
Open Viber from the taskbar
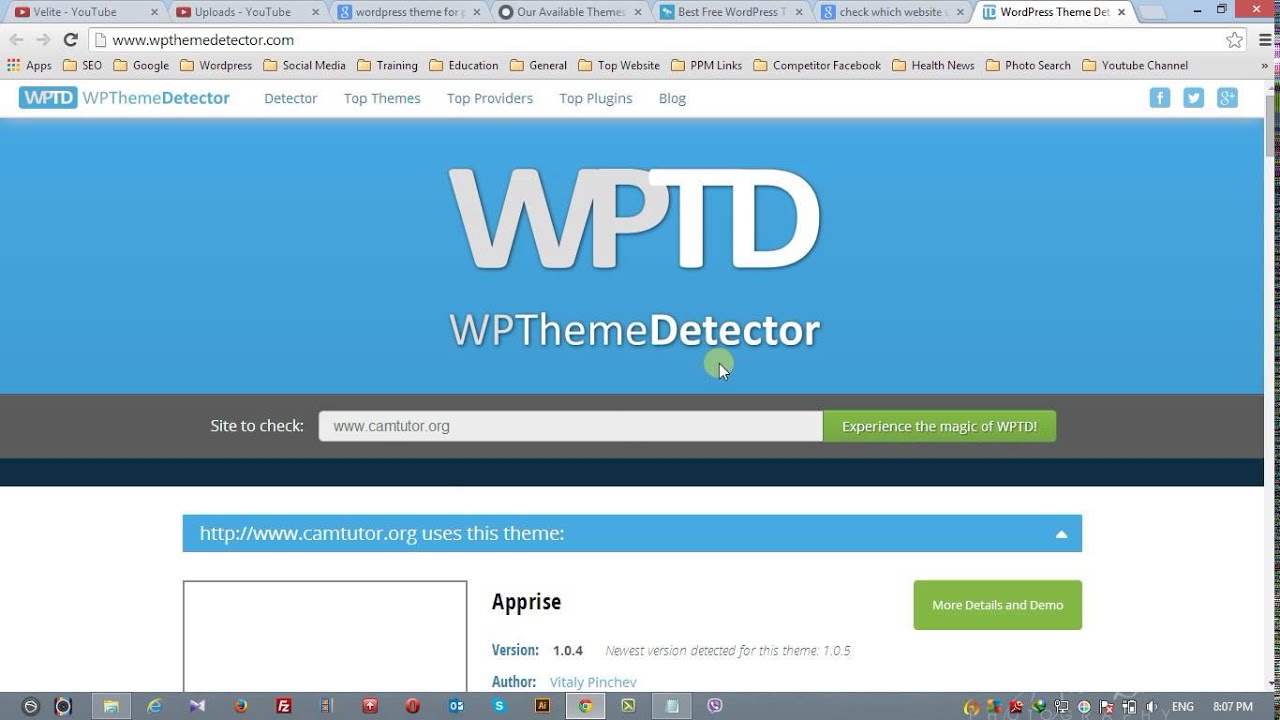pyautogui.click(x=714, y=706)
